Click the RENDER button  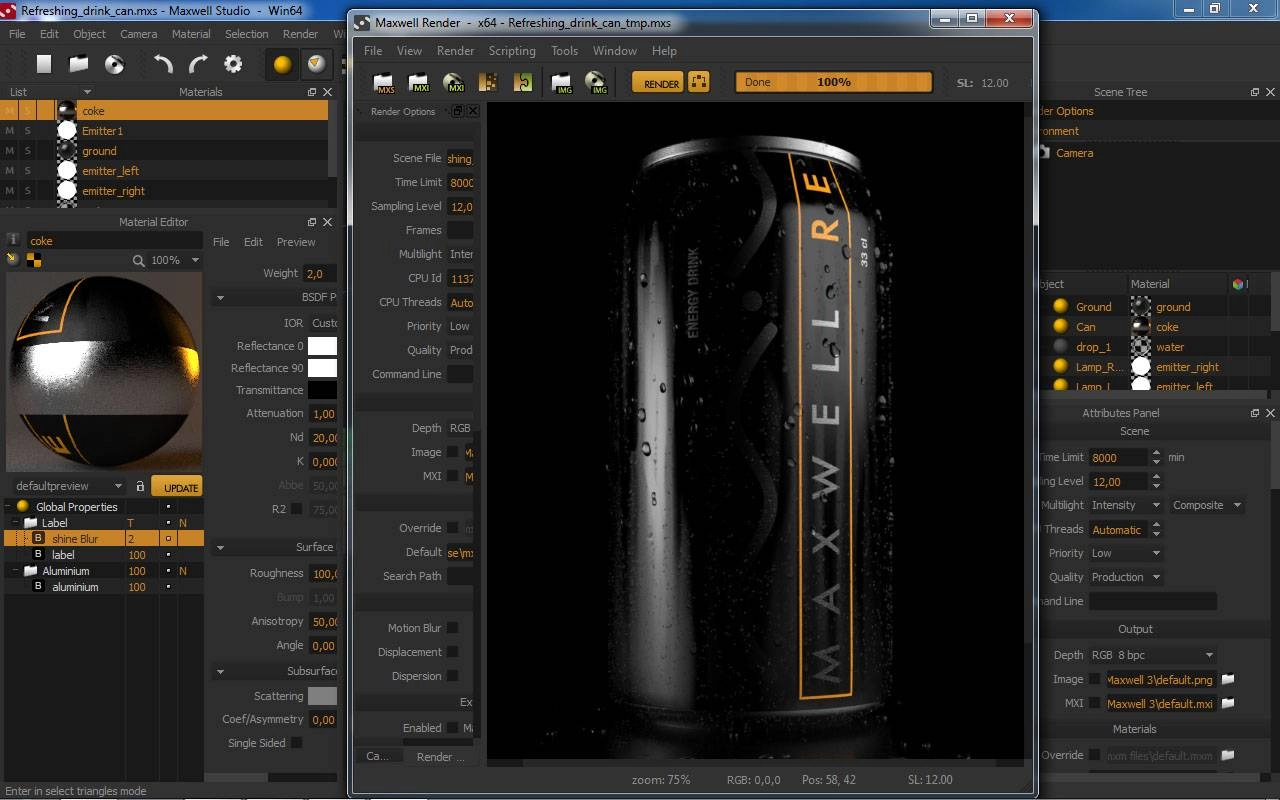[658, 83]
